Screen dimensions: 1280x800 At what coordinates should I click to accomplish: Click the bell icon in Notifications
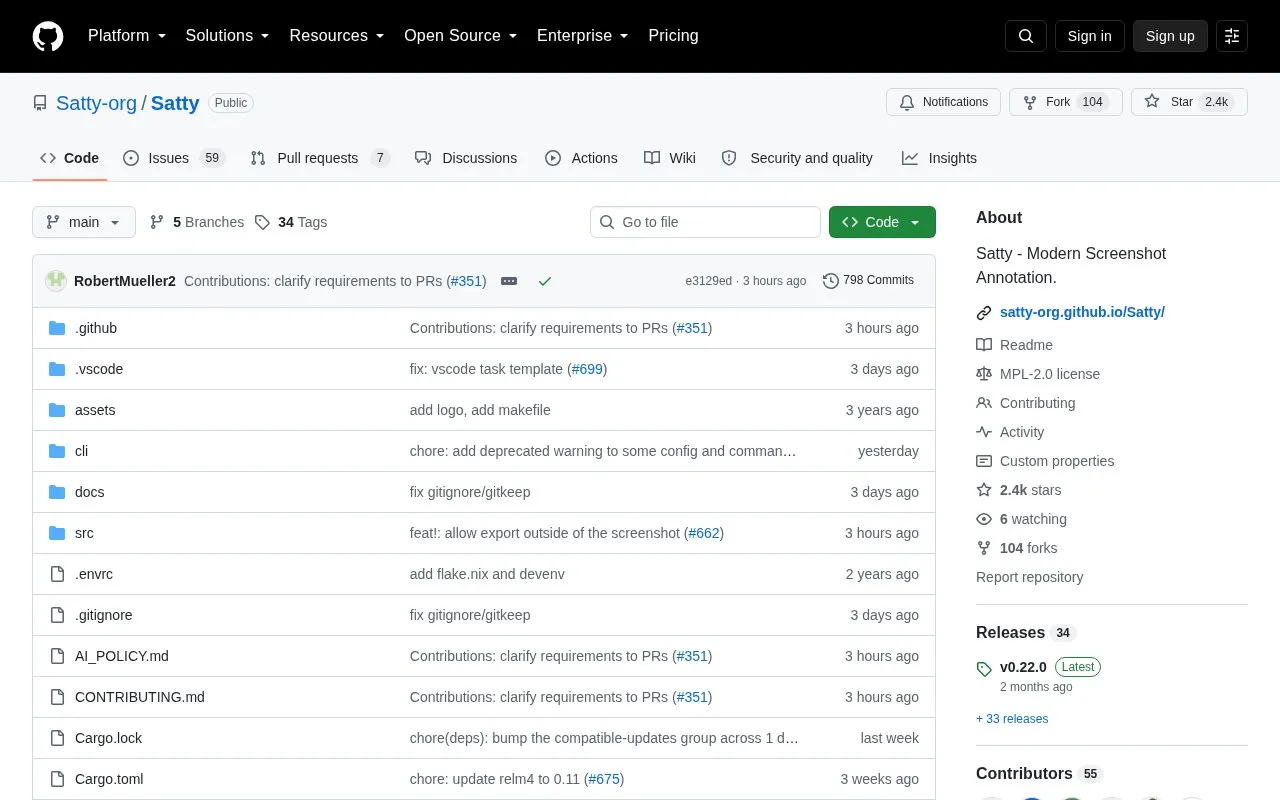(907, 102)
